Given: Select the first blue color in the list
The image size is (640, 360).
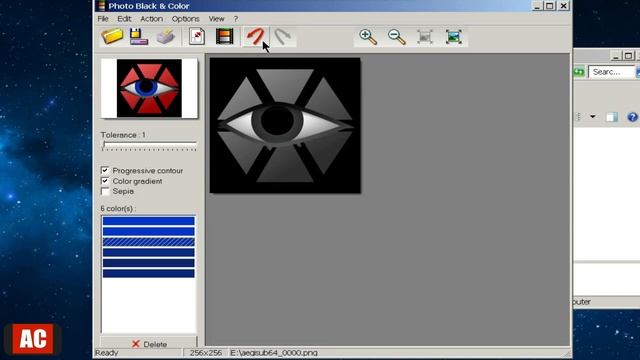Looking at the screenshot, I should [149, 221].
